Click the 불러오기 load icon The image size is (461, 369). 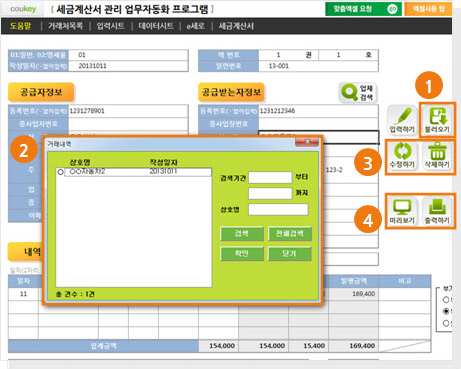point(437,120)
